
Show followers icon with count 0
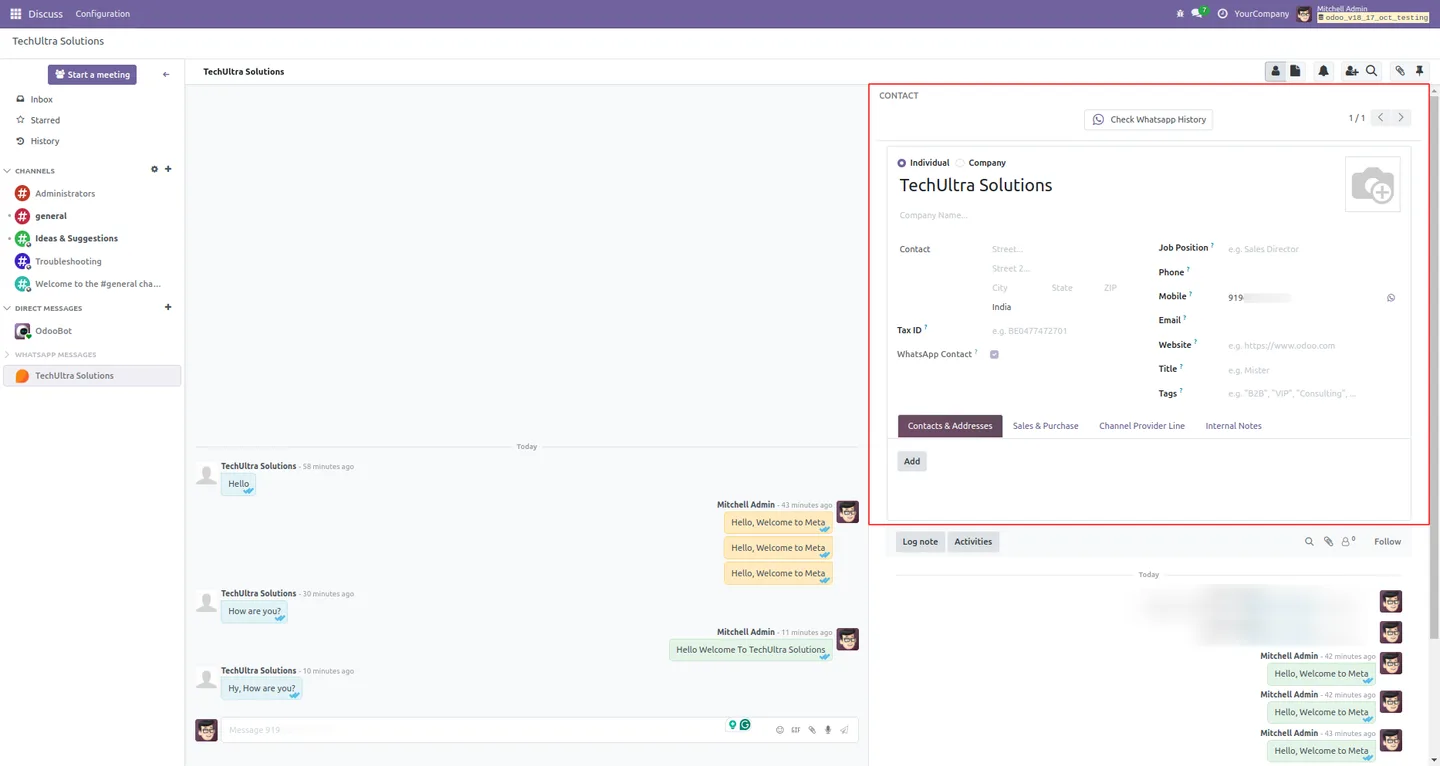click(1348, 542)
